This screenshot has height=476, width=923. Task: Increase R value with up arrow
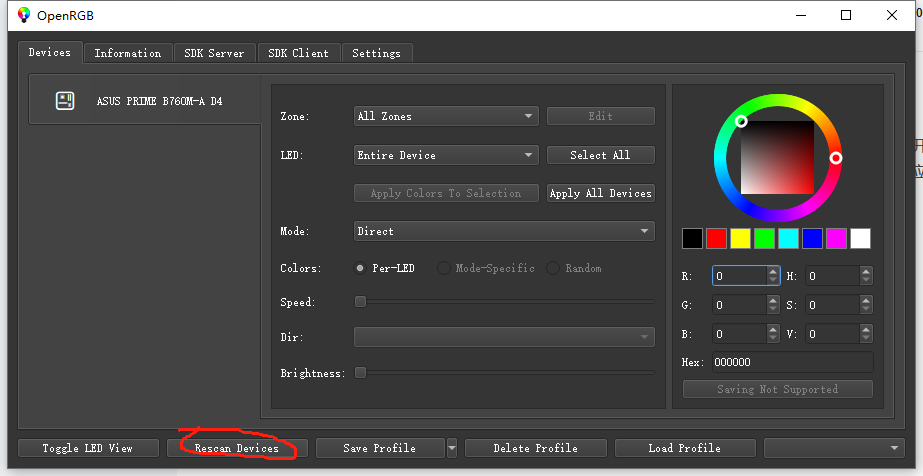pyautogui.click(x=773, y=271)
